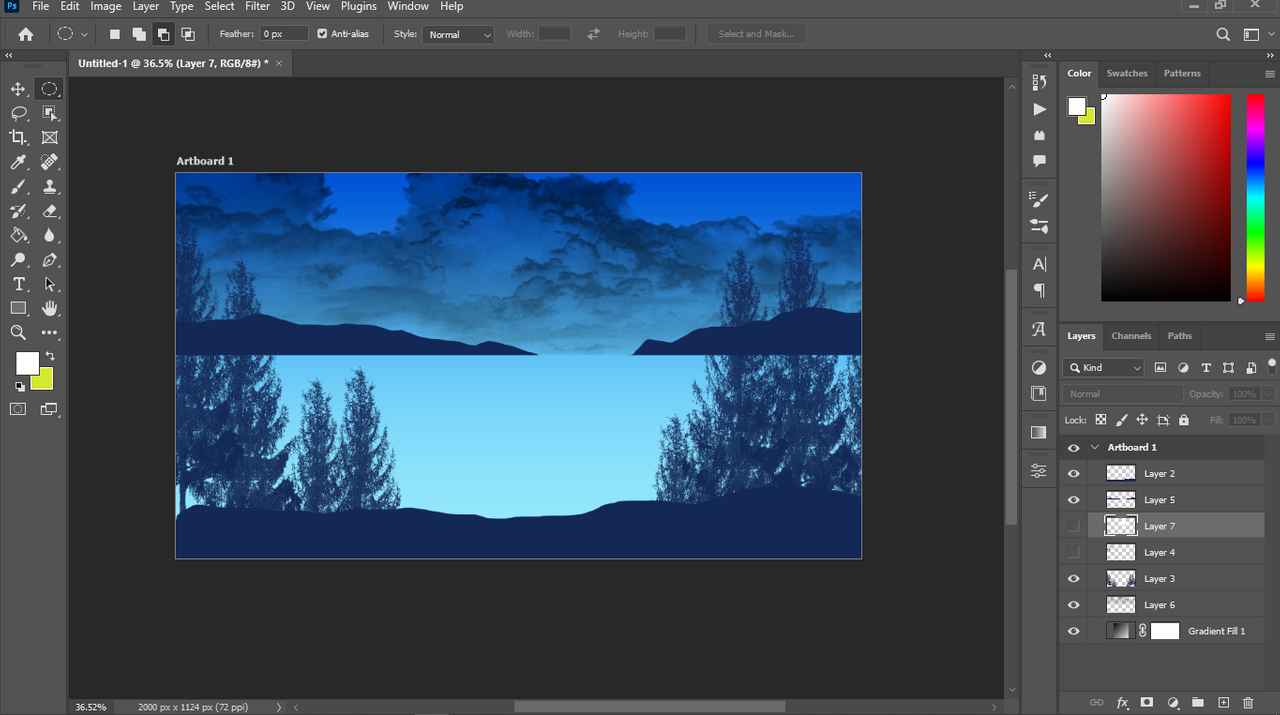Open the Filter menu

tap(257, 6)
